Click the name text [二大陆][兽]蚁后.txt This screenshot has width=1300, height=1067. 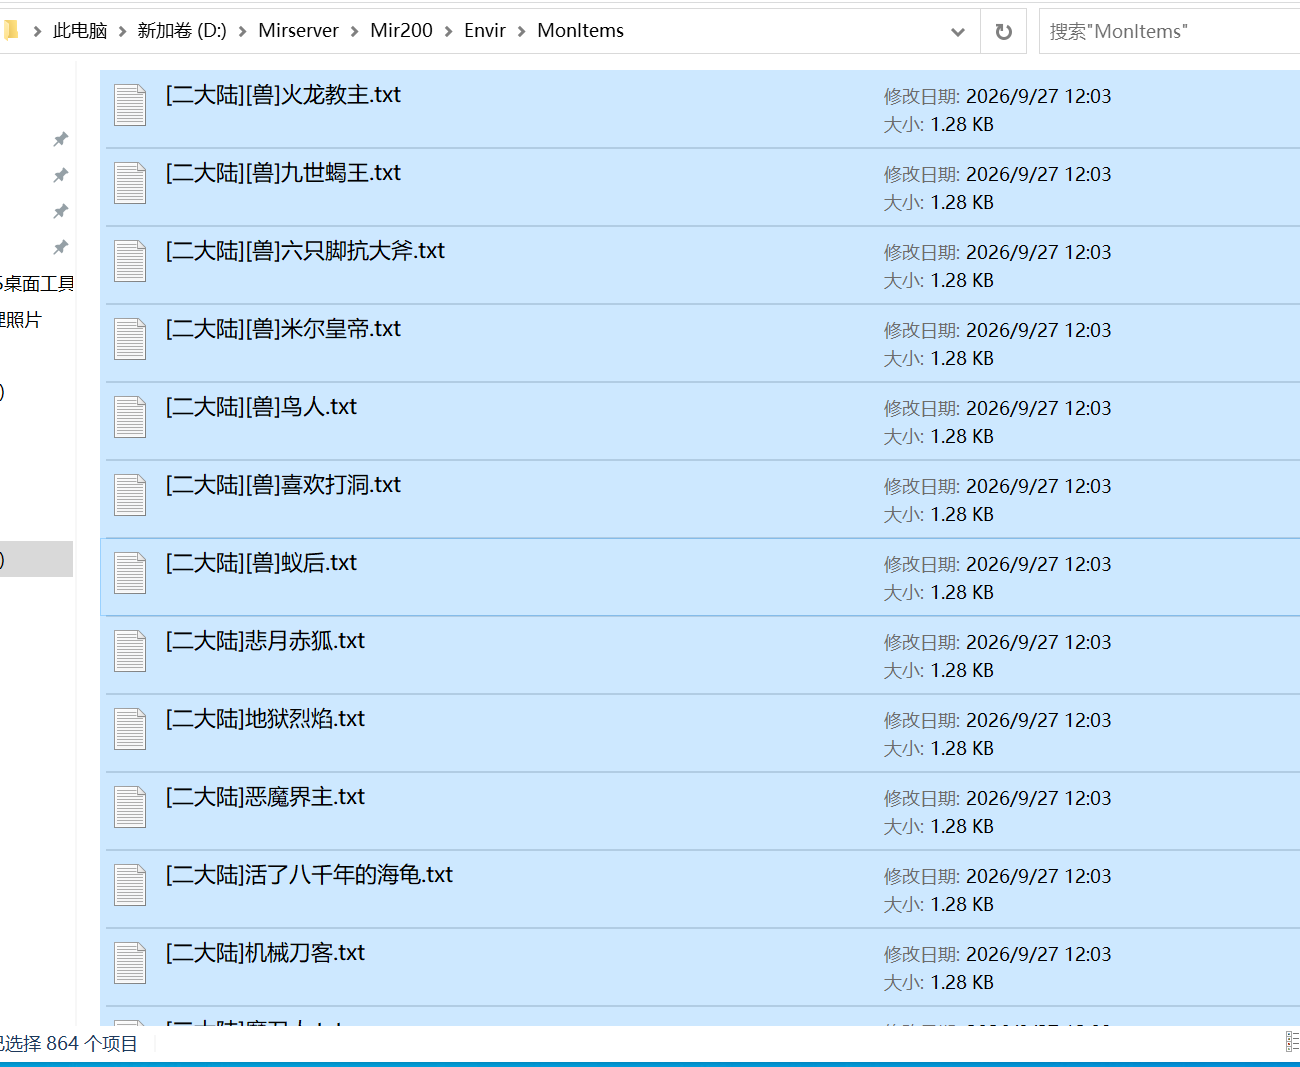pyautogui.click(x=261, y=563)
